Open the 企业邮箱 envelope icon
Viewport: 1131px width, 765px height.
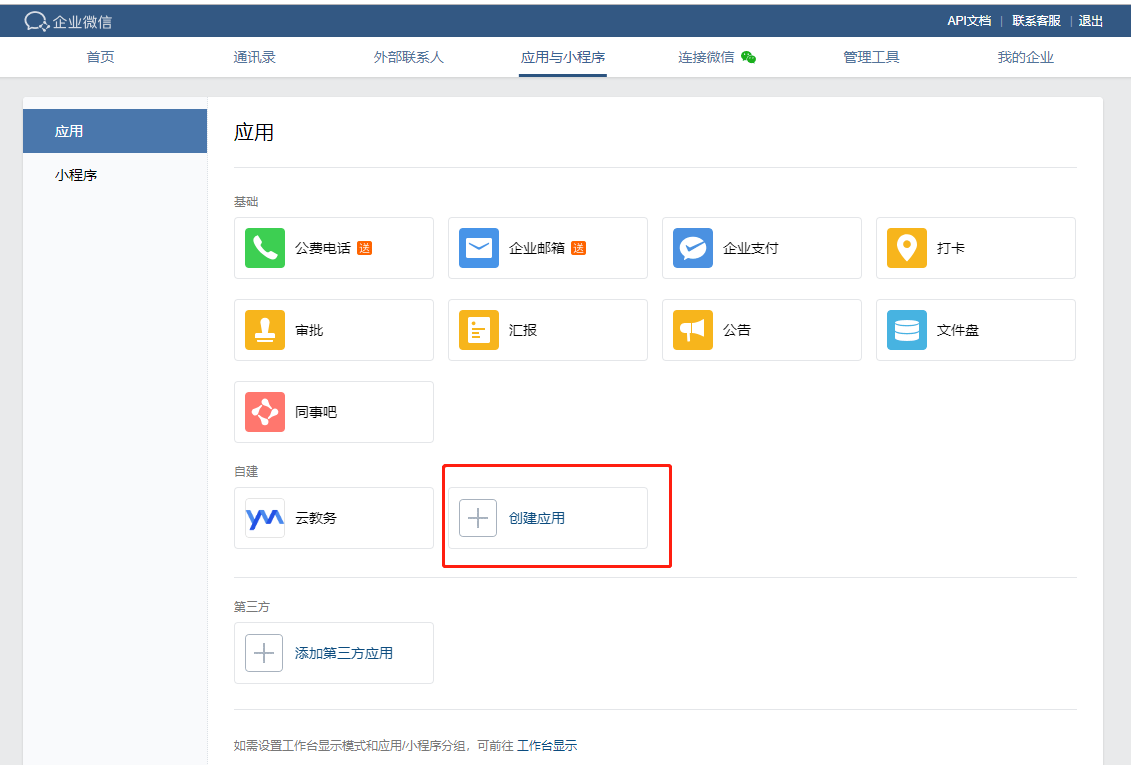(479, 248)
